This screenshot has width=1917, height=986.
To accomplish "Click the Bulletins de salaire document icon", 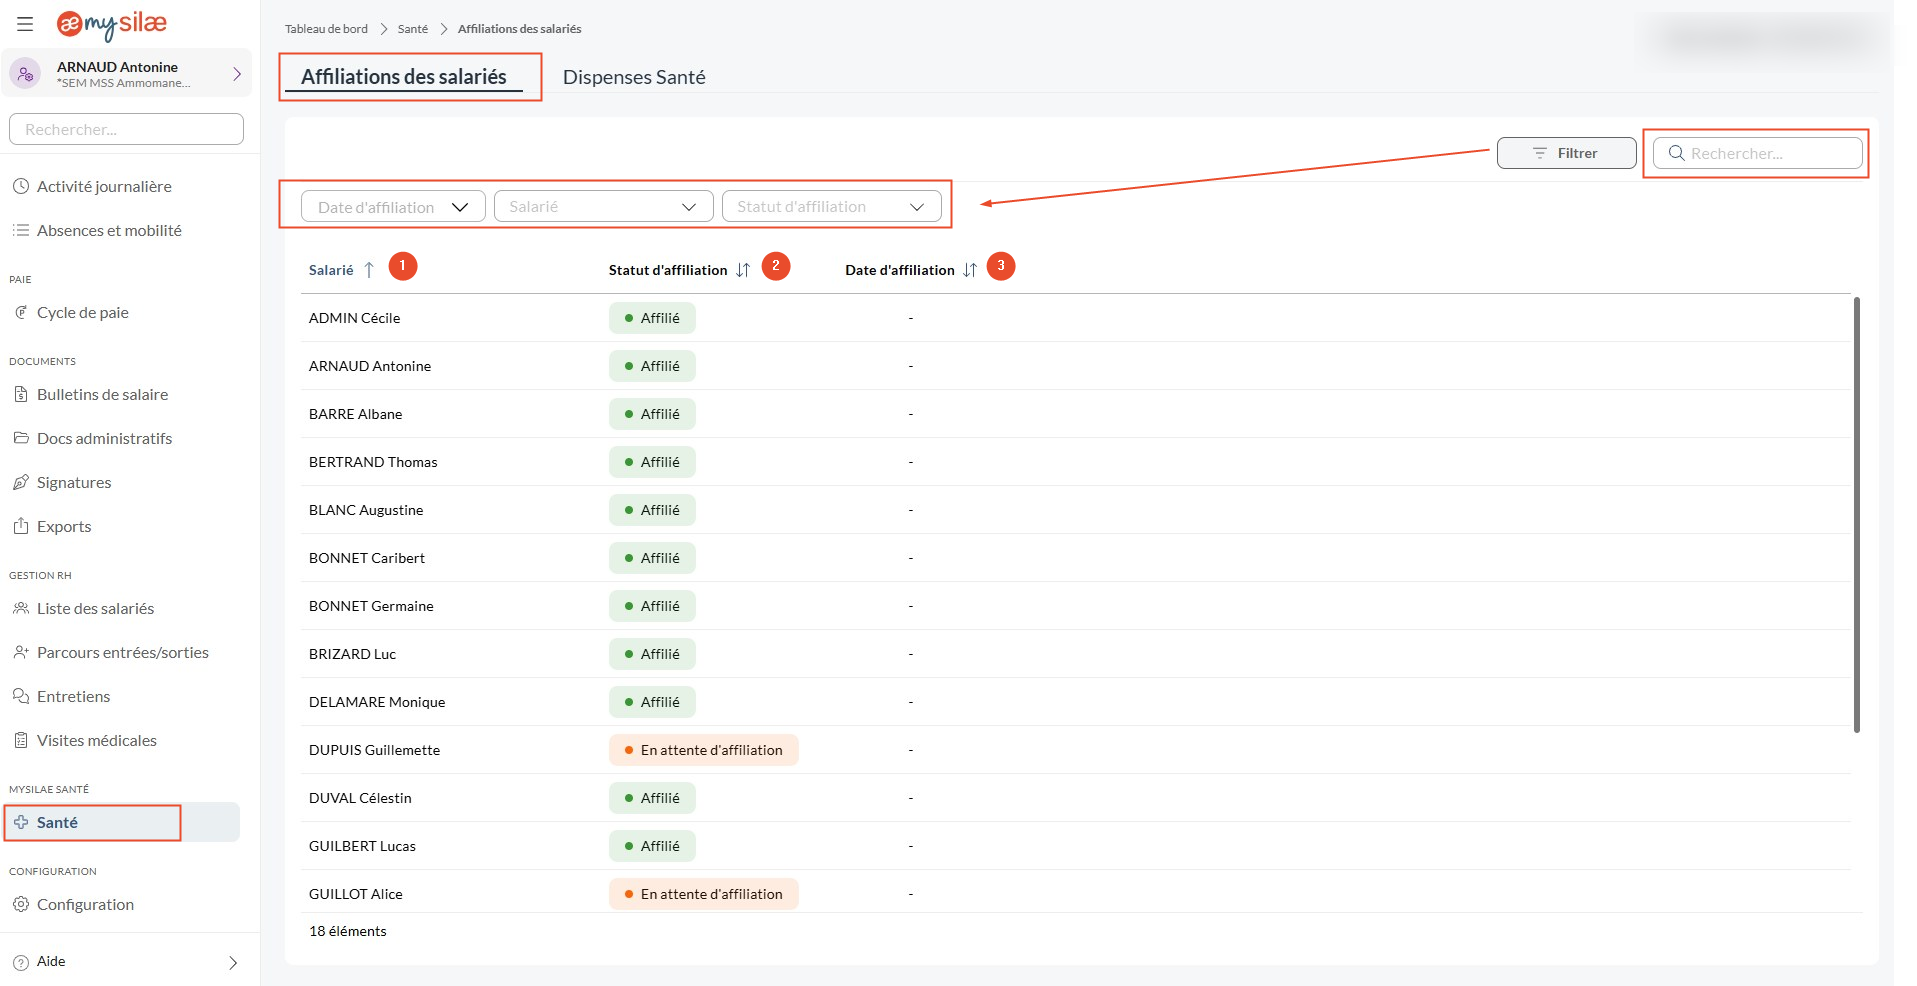I will pos(21,394).
